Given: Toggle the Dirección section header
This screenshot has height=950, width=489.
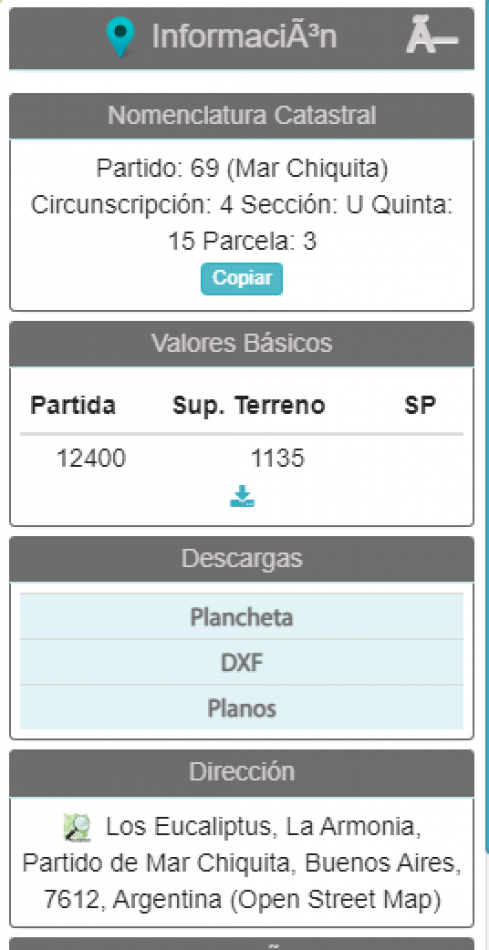Looking at the screenshot, I should [242, 772].
